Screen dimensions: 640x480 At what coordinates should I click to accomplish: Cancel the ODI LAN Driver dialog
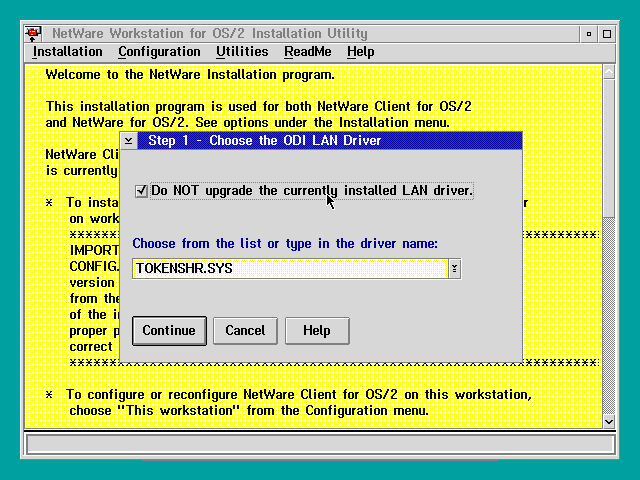[x=245, y=331]
